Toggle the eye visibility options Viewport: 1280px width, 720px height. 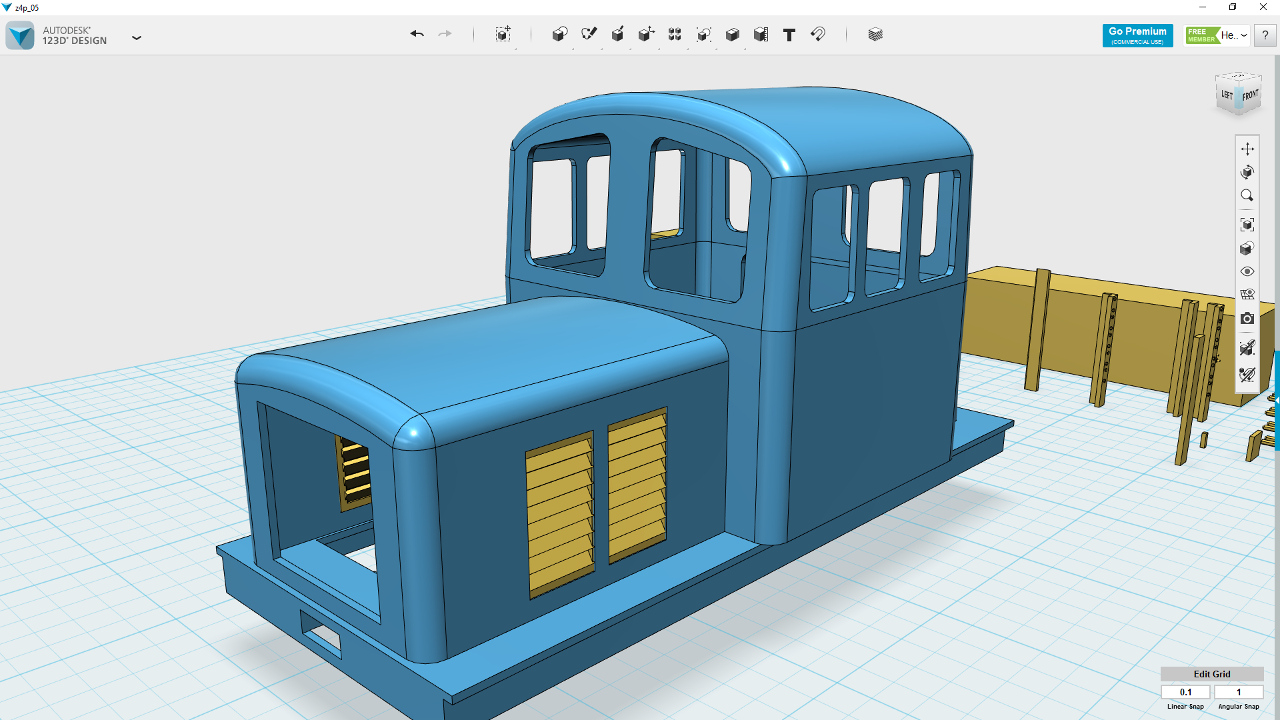[x=1247, y=271]
